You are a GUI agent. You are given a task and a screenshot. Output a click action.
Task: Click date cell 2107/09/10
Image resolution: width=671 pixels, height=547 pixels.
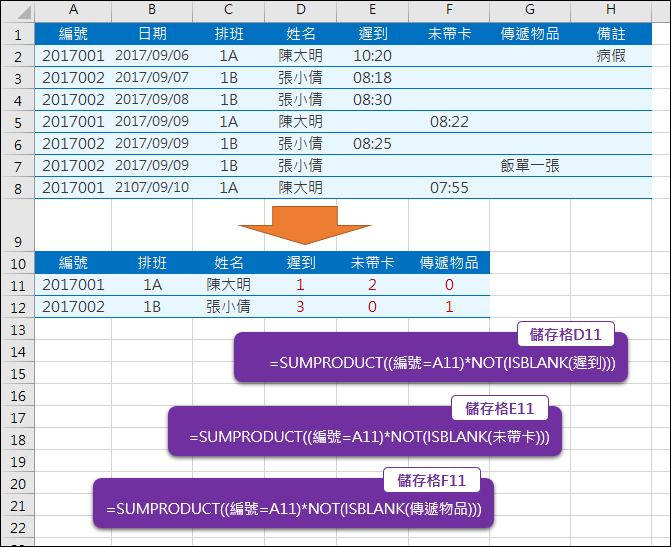(x=152, y=187)
